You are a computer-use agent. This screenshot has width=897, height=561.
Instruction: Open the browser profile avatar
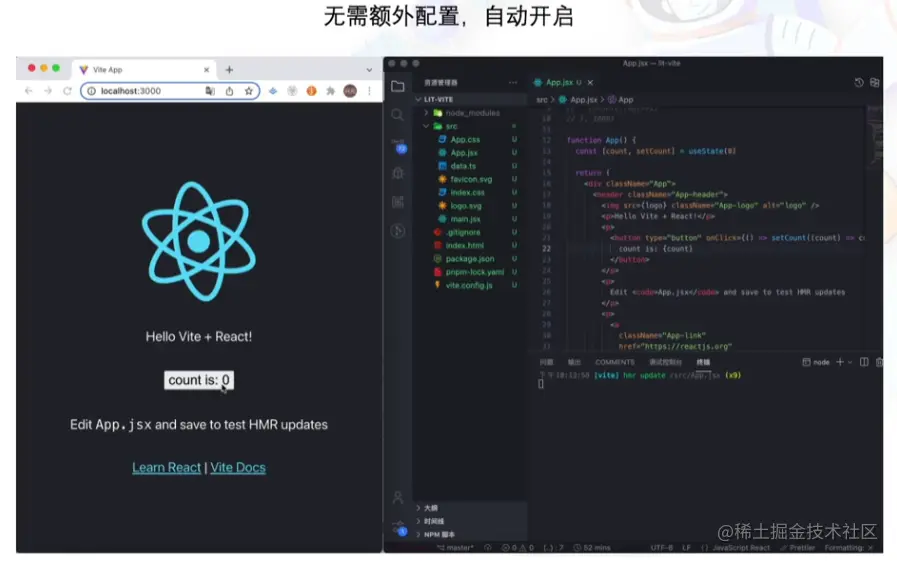tap(350, 91)
